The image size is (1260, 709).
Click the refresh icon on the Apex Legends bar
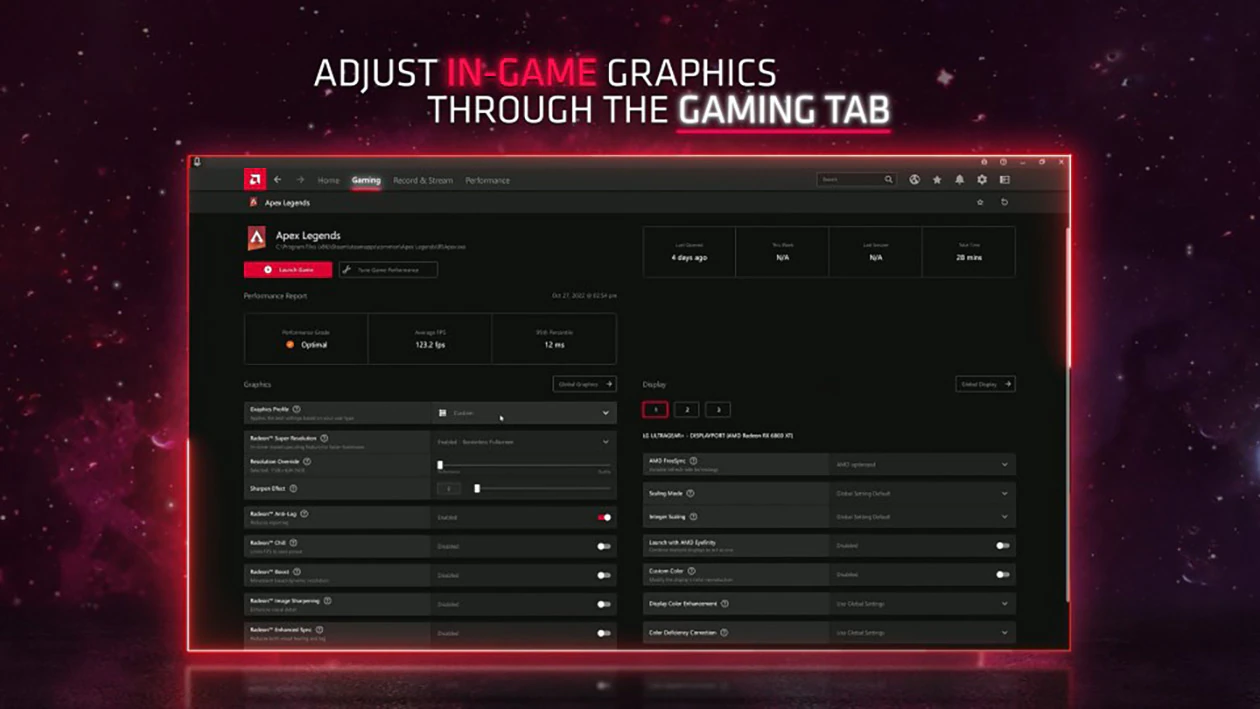point(1004,202)
